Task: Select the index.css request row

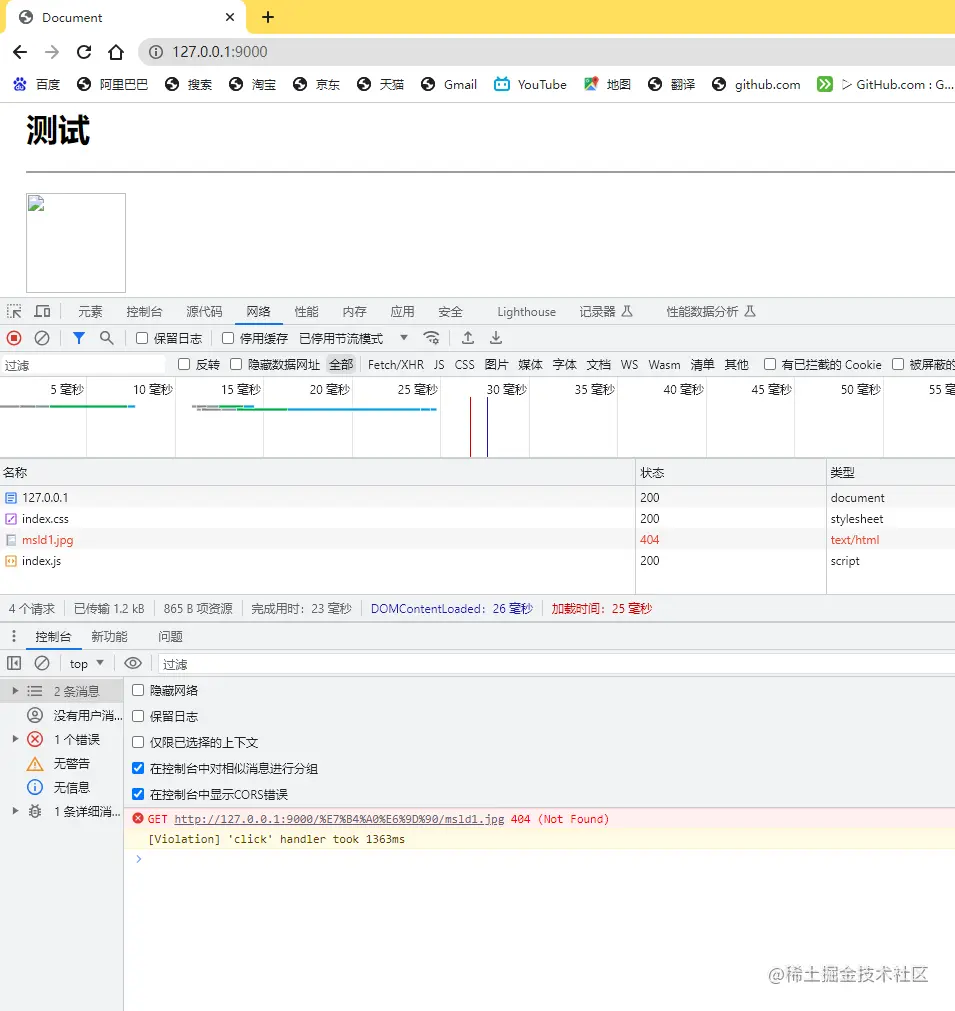Action: click(477, 518)
